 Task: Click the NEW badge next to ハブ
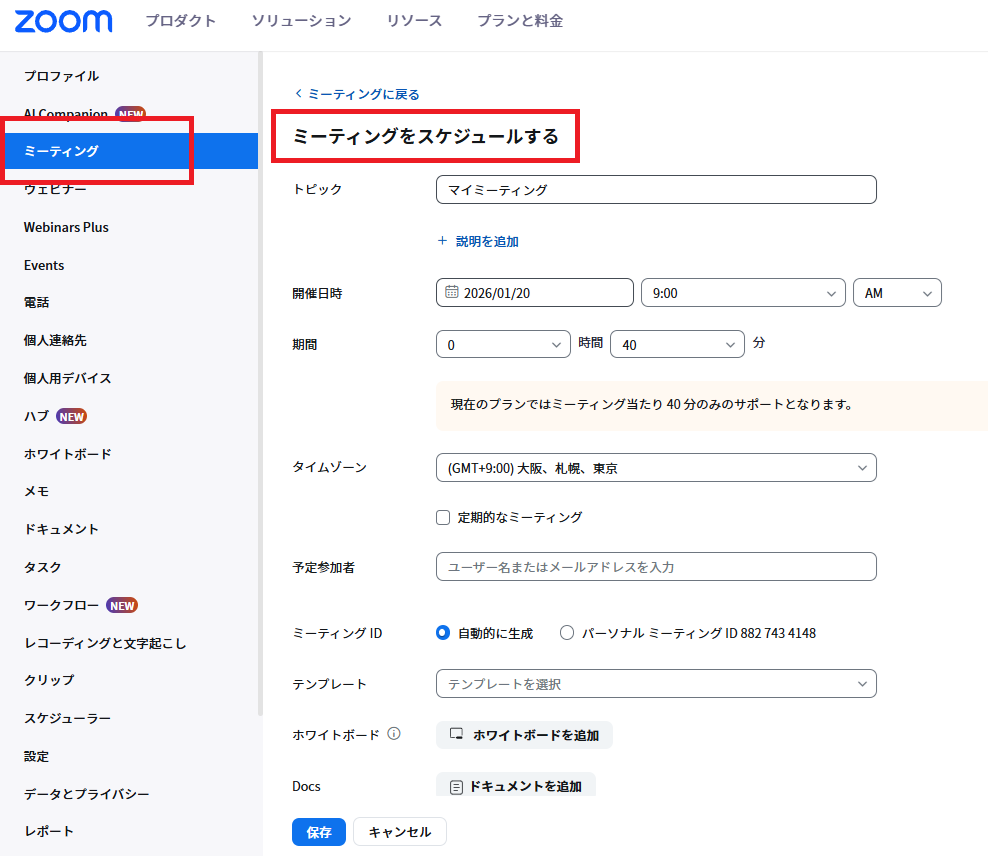(x=71, y=416)
